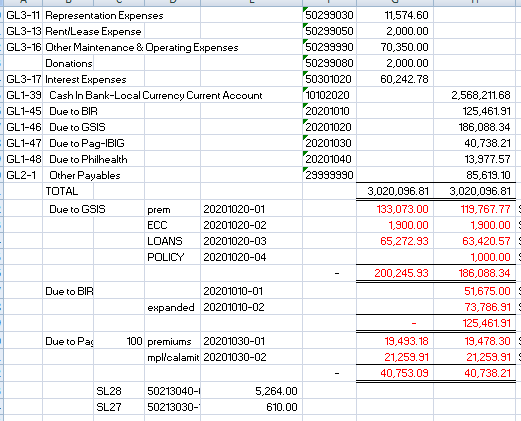Click the POLICY label cell
Screen dimensions: 521x421
pyautogui.click(x=172, y=257)
